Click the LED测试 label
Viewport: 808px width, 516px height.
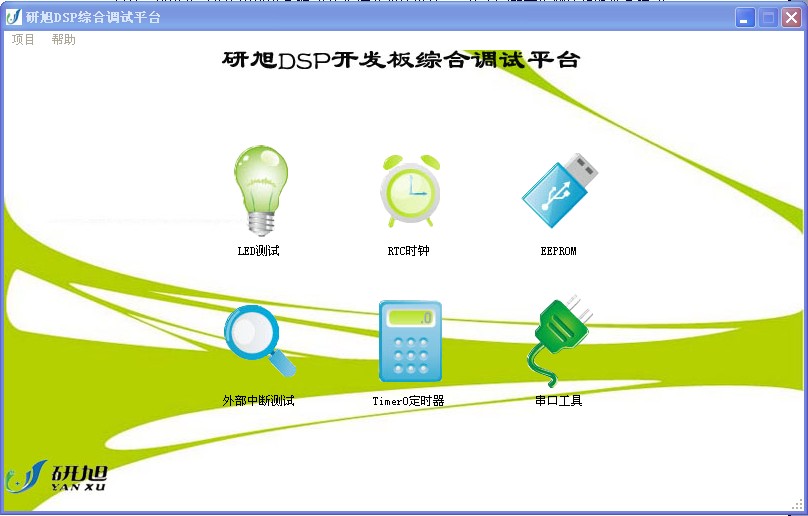pos(258,251)
